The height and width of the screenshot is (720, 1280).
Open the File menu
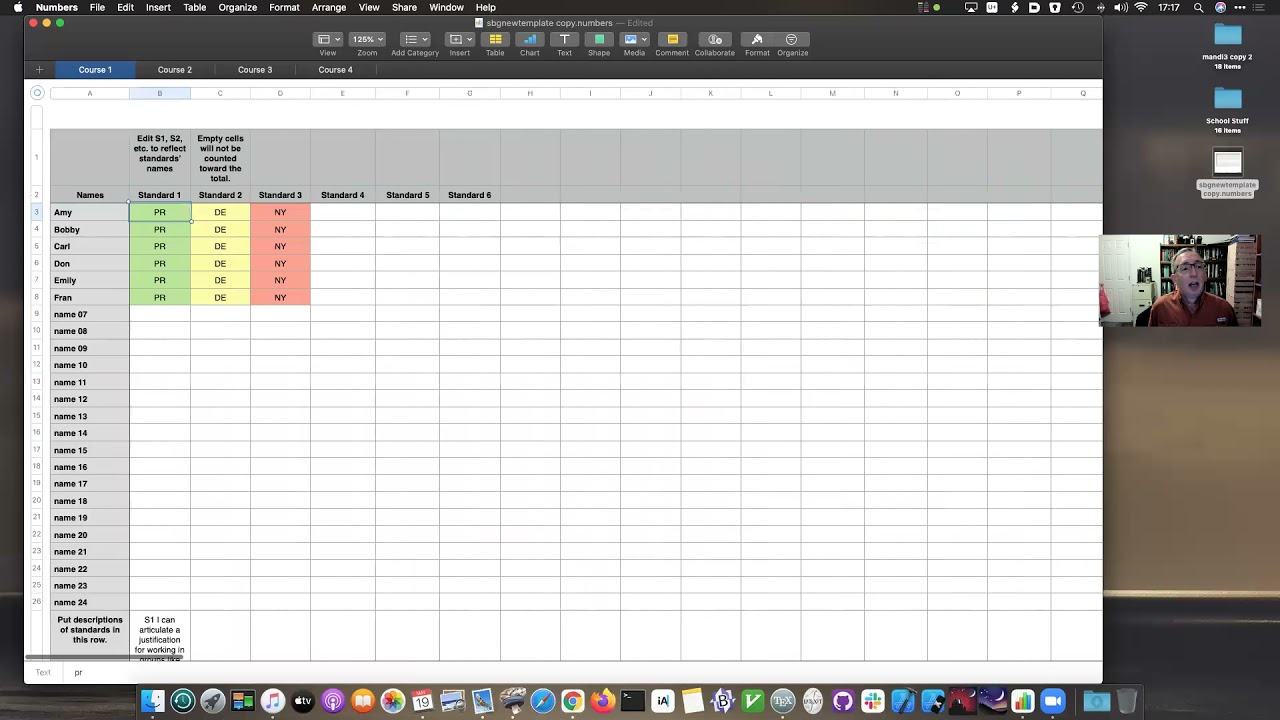tap(97, 7)
